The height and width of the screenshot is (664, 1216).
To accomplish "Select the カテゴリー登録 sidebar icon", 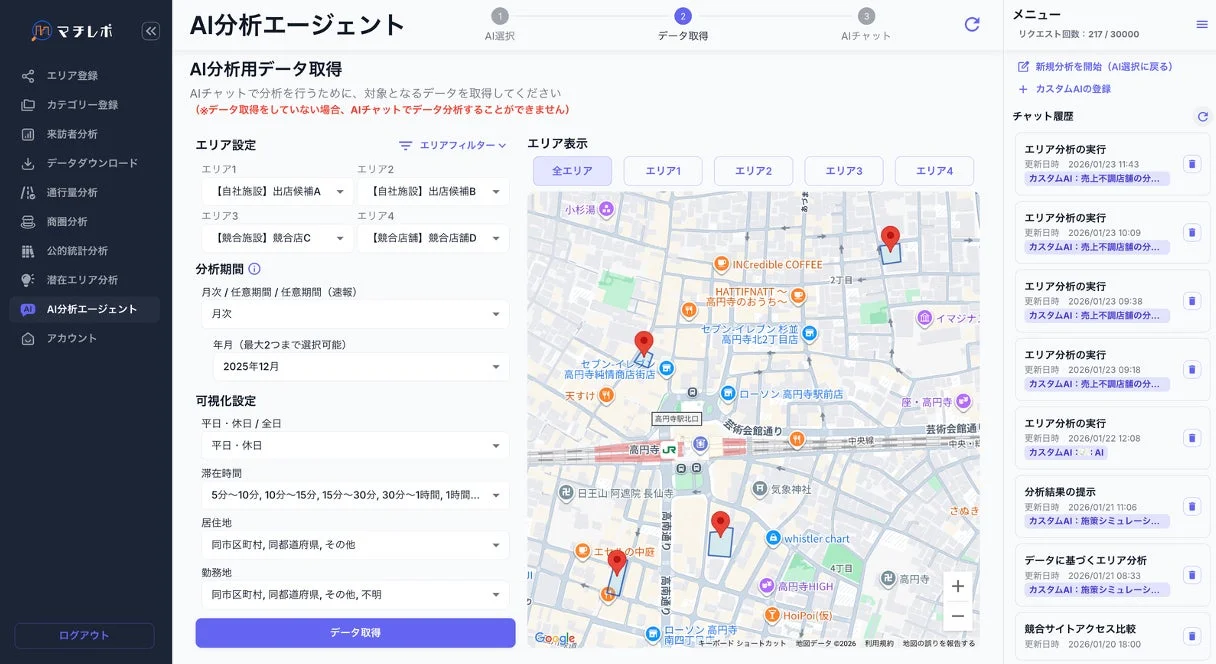I will click(28, 104).
